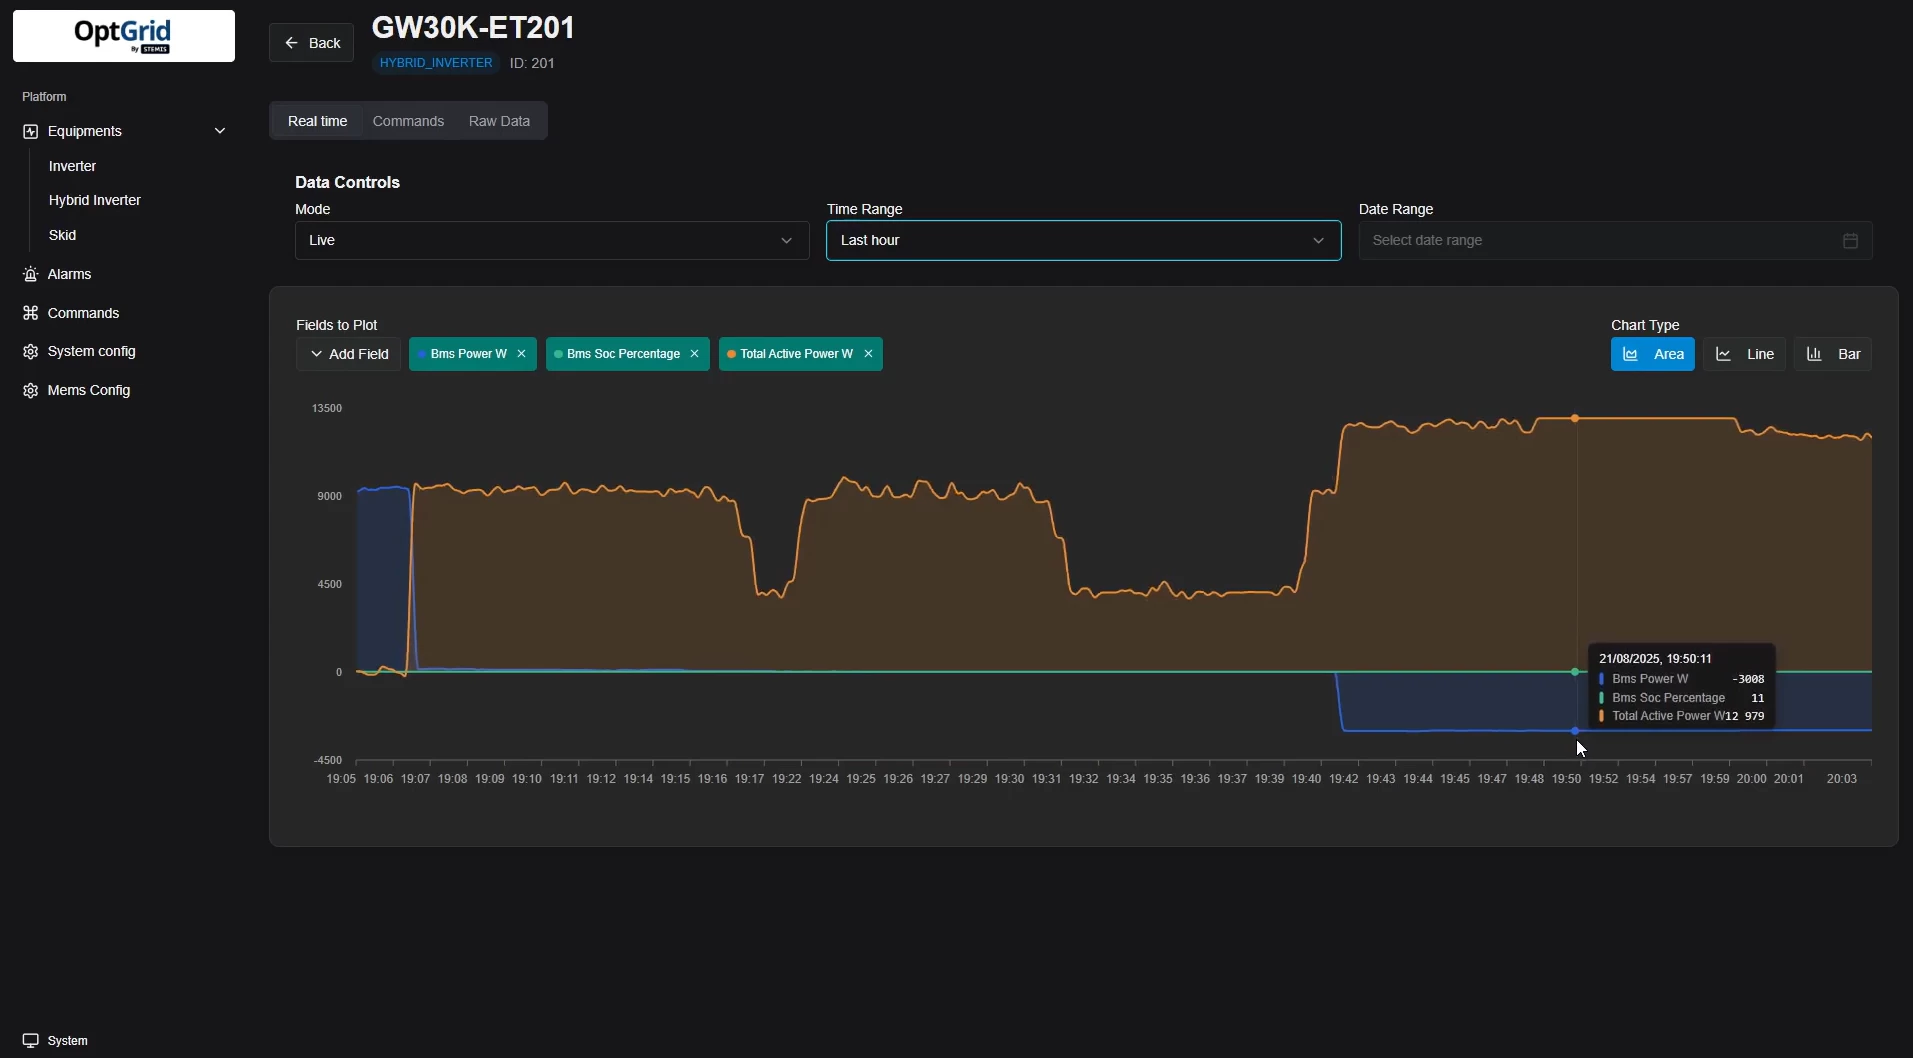Go back using the Back button

[x=311, y=43]
